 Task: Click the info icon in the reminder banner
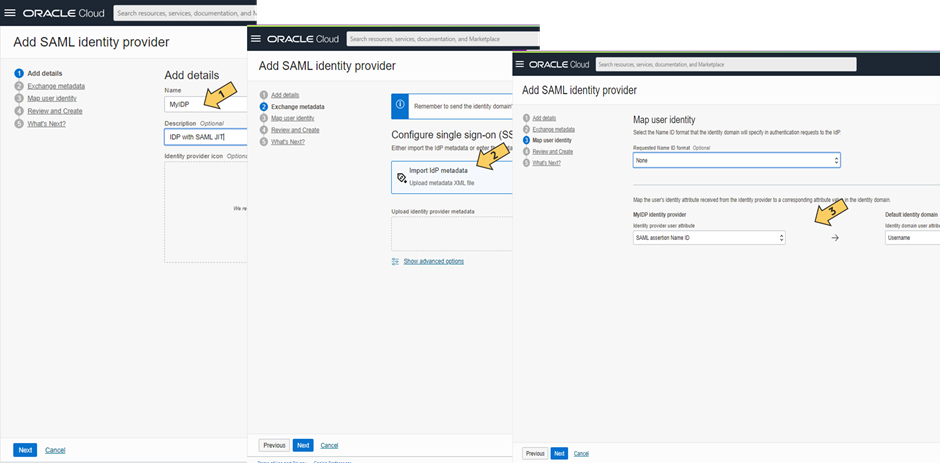point(400,104)
